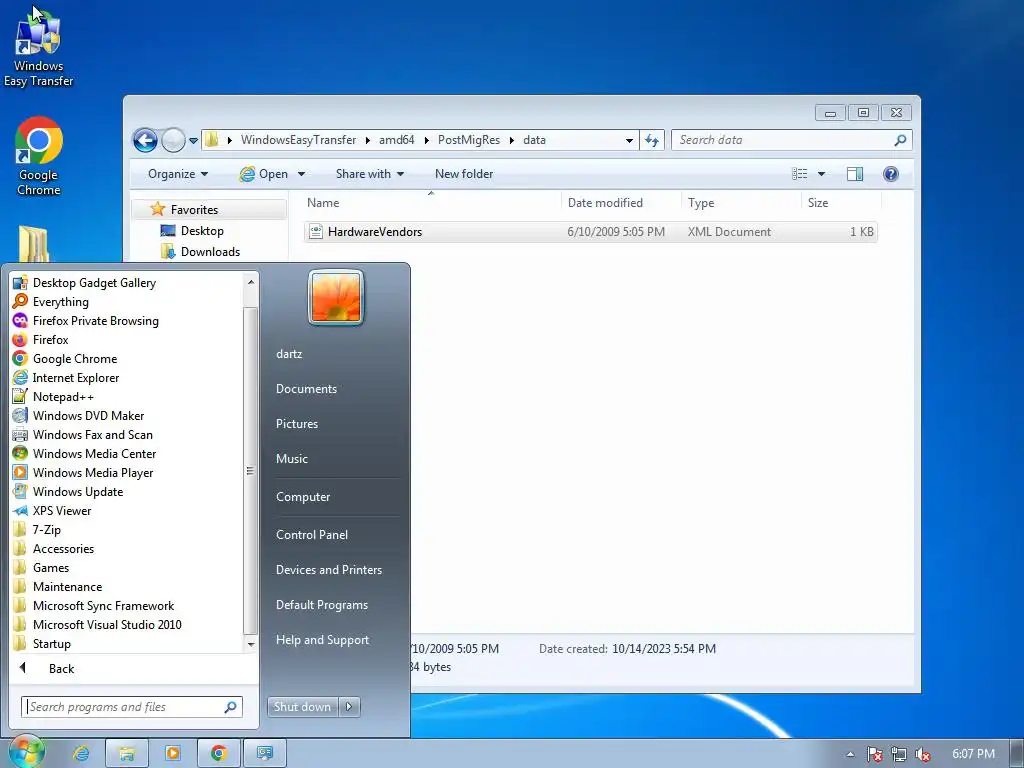
Task: Select the HardwareVendors XML file
Action: point(590,232)
